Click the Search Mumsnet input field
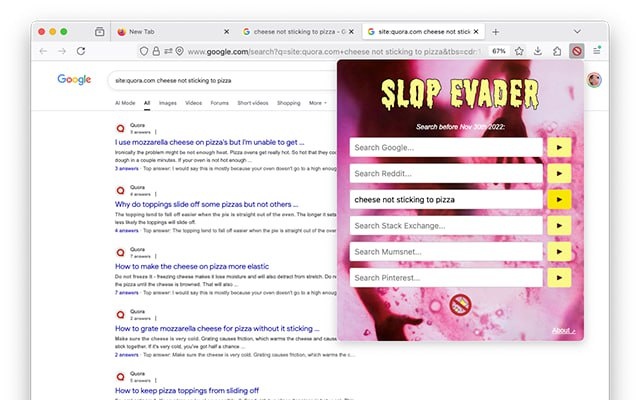 [446, 252]
